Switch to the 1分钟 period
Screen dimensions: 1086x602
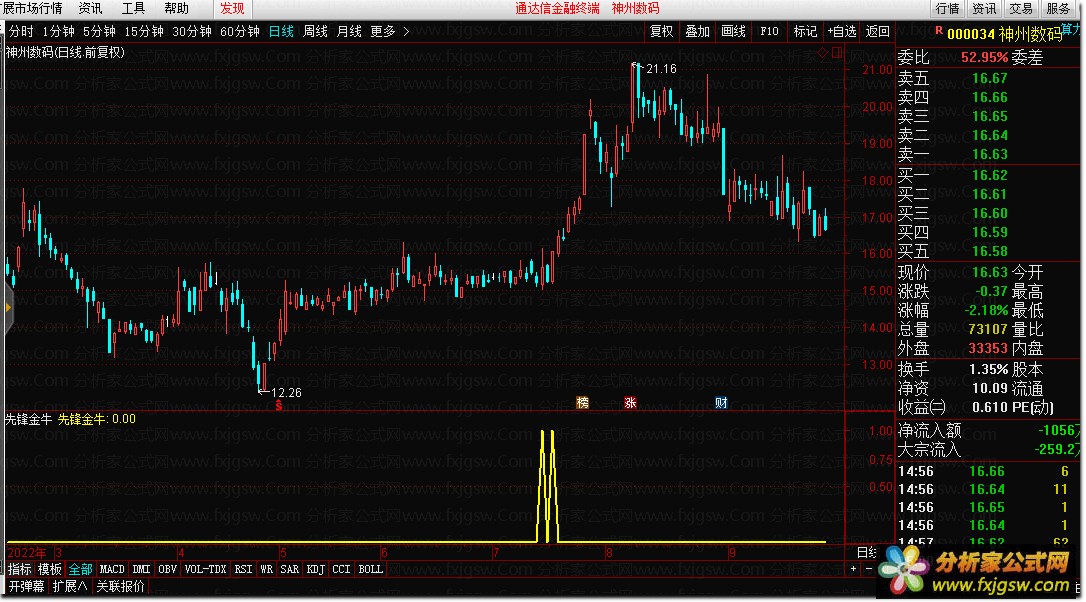click(58, 31)
